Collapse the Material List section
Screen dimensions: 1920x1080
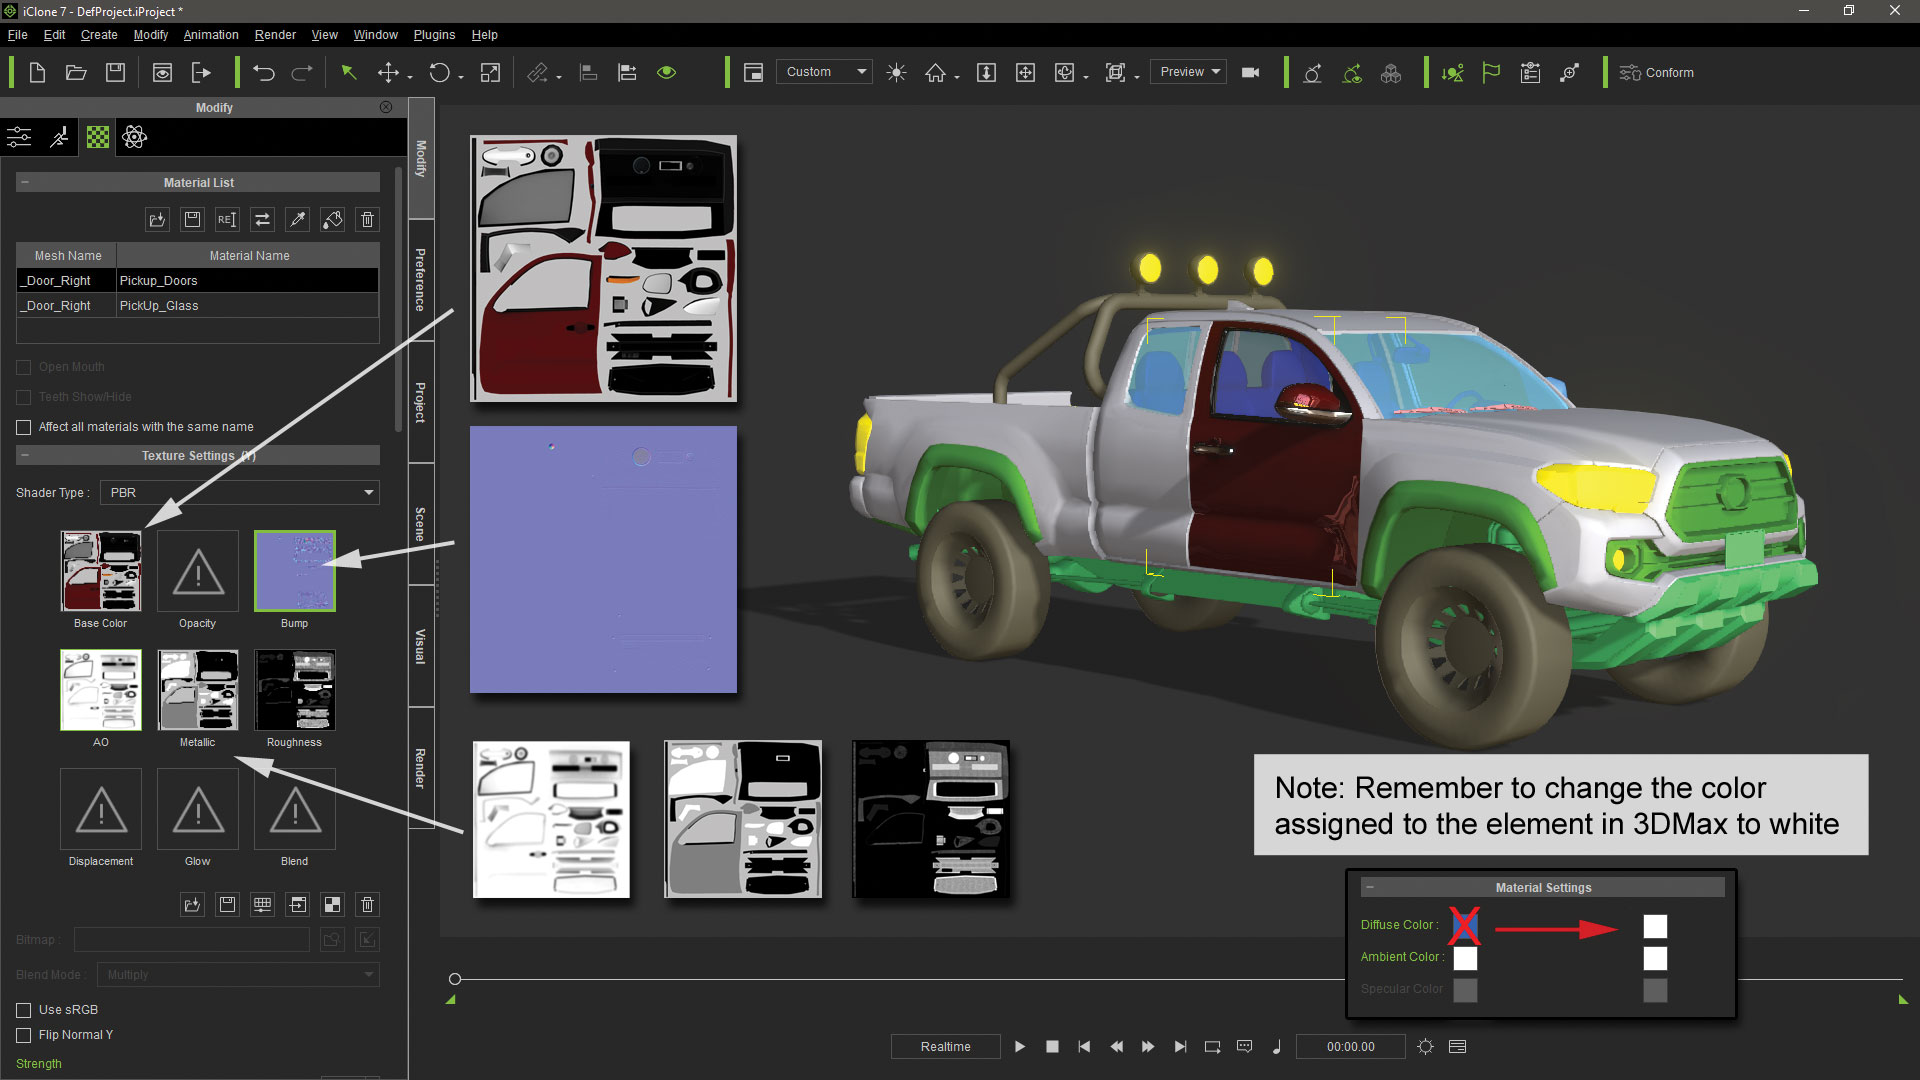coord(25,182)
